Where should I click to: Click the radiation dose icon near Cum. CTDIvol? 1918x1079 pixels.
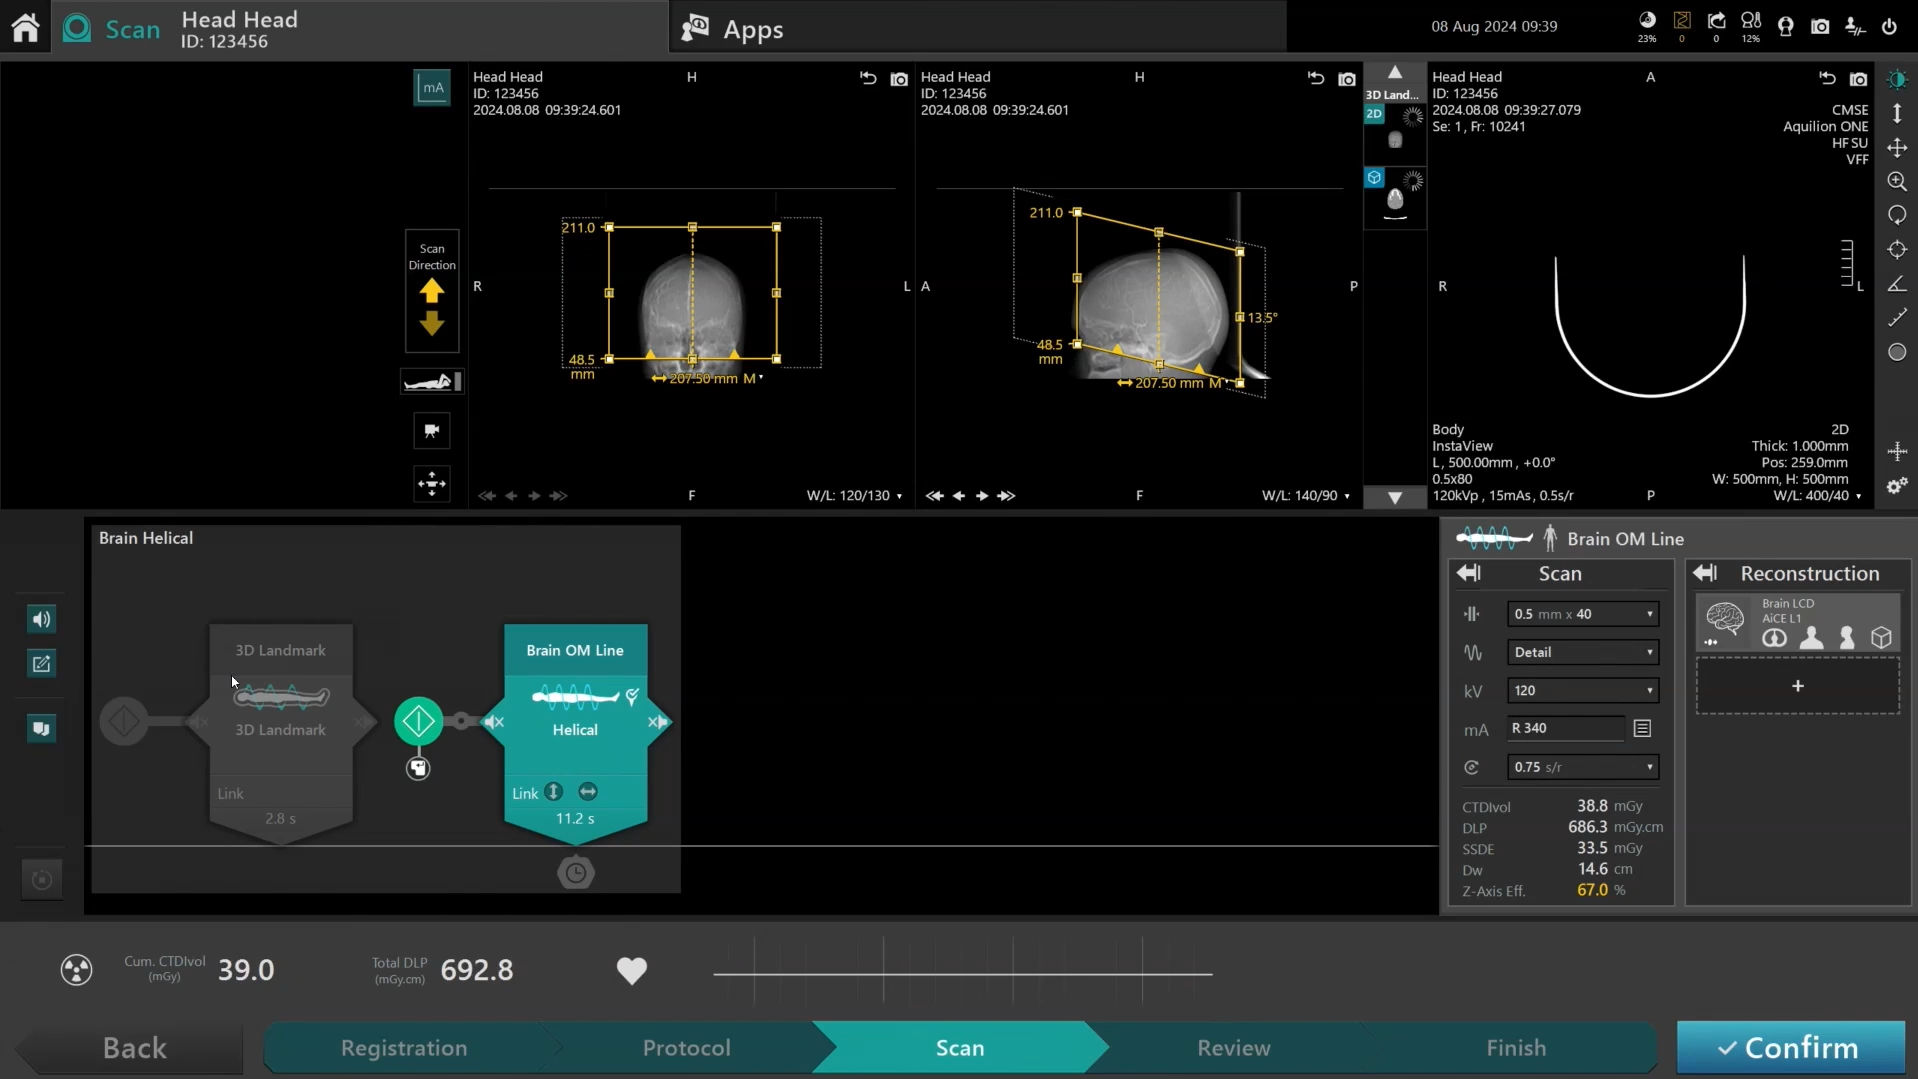[76, 970]
